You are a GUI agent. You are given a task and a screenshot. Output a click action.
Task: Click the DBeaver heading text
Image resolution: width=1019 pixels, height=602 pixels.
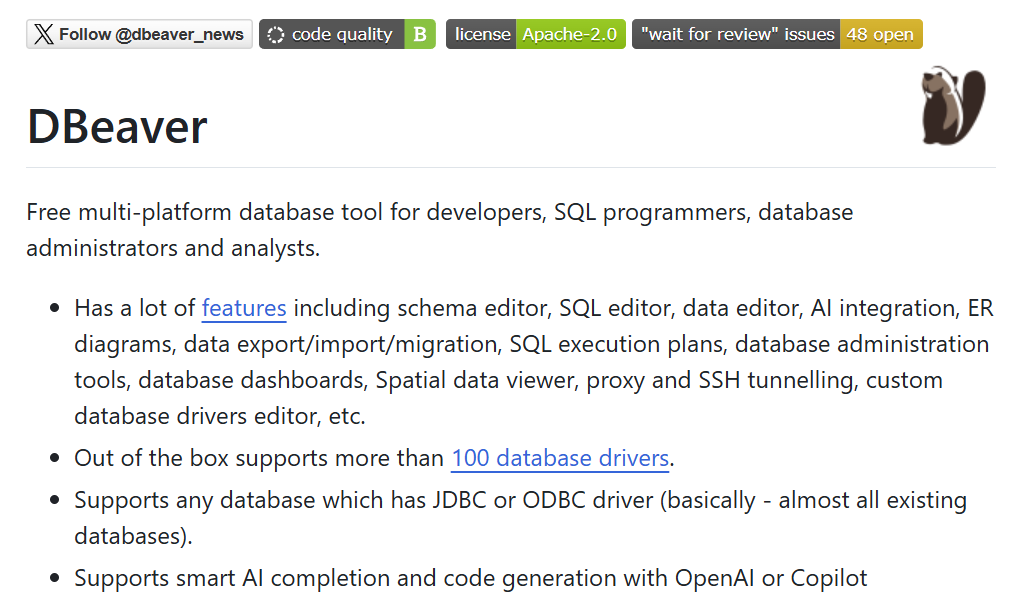click(117, 126)
